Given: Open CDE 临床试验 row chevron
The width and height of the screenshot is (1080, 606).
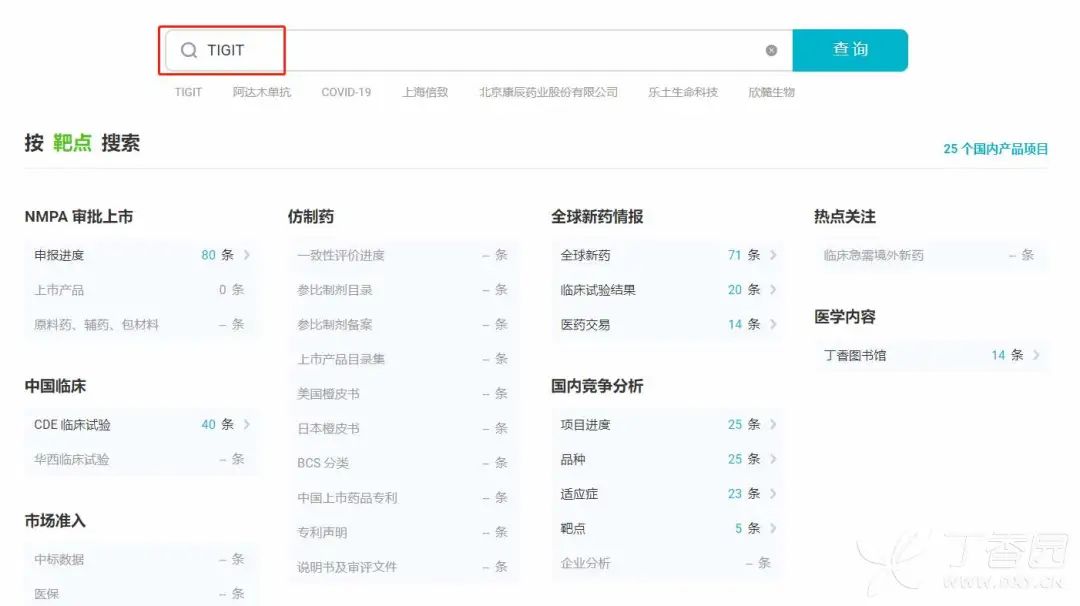Looking at the screenshot, I should tap(247, 424).
